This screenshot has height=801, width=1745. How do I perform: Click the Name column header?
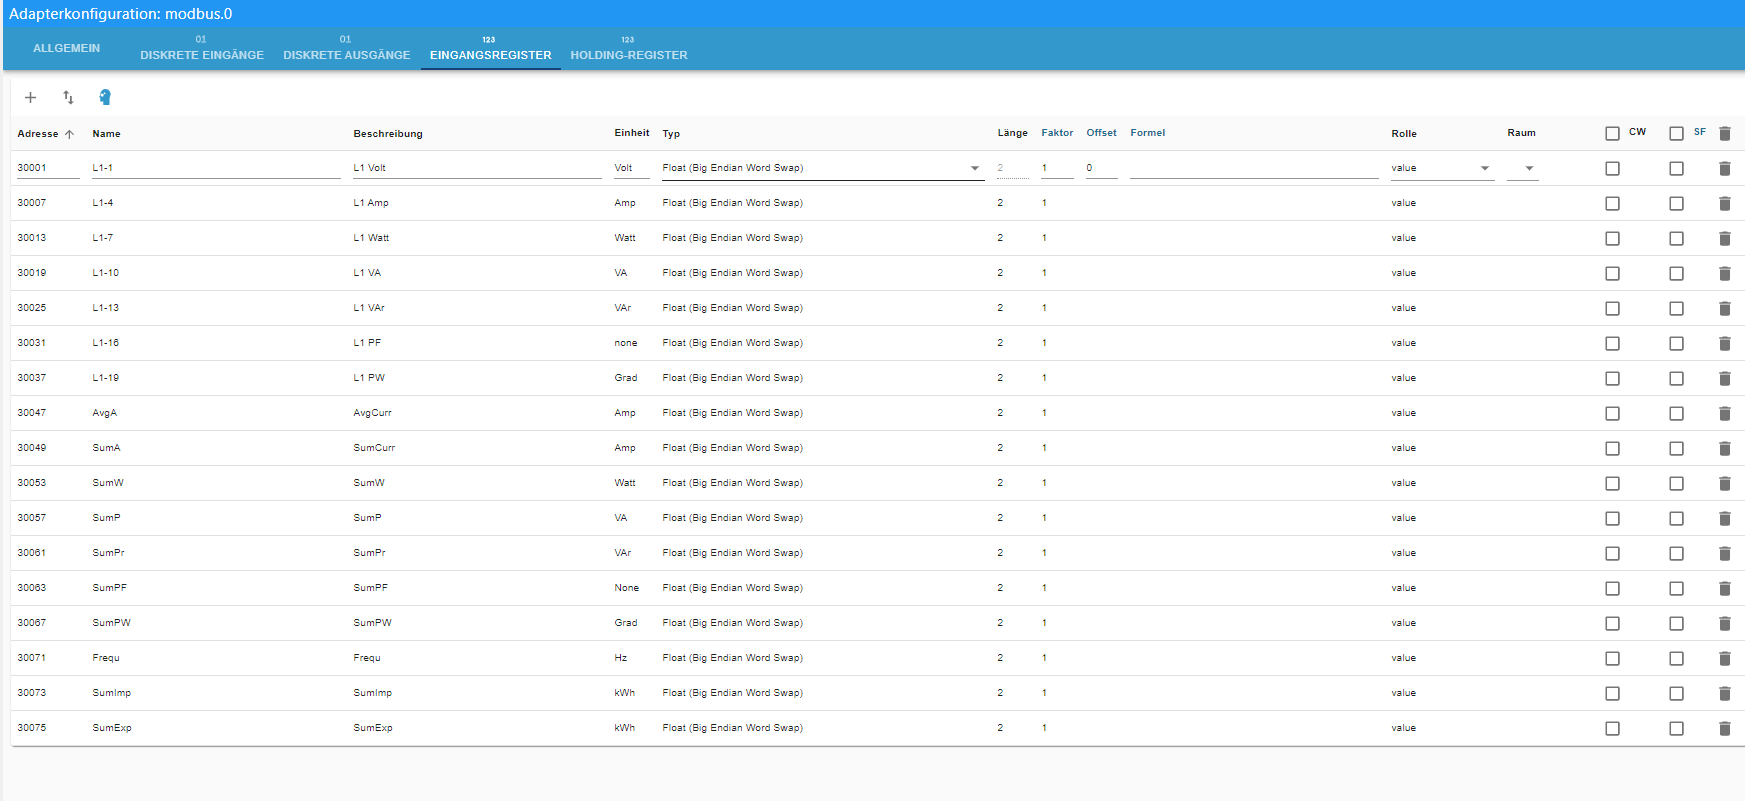[x=106, y=134]
